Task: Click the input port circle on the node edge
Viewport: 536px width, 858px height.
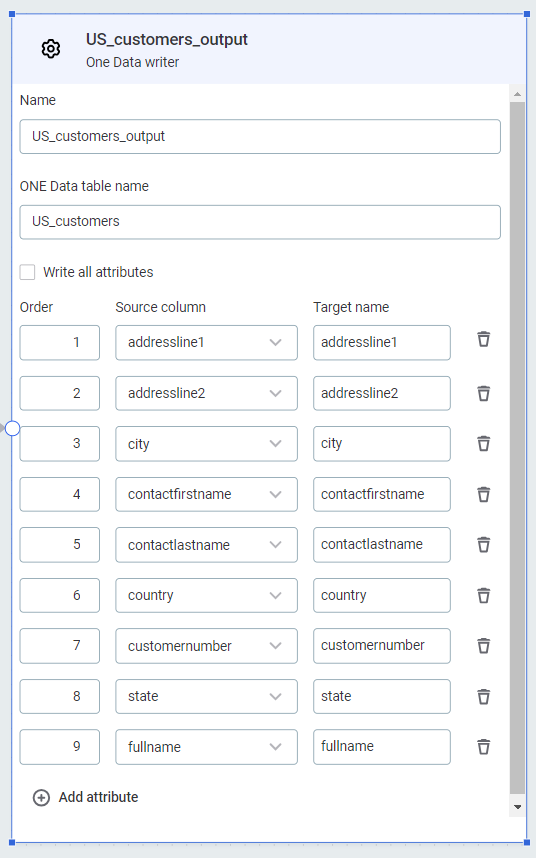Action: coord(12,428)
